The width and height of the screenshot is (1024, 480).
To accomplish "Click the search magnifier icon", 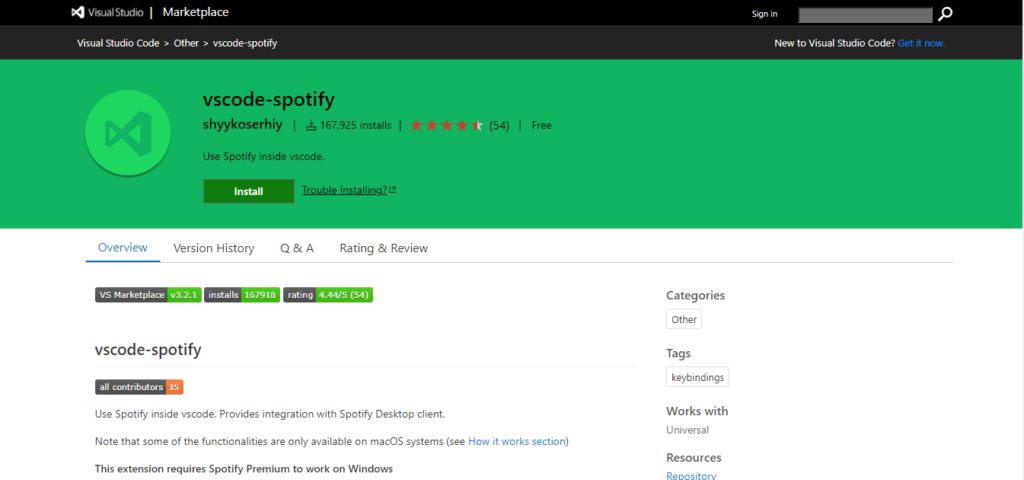I will pyautogui.click(x=945, y=14).
